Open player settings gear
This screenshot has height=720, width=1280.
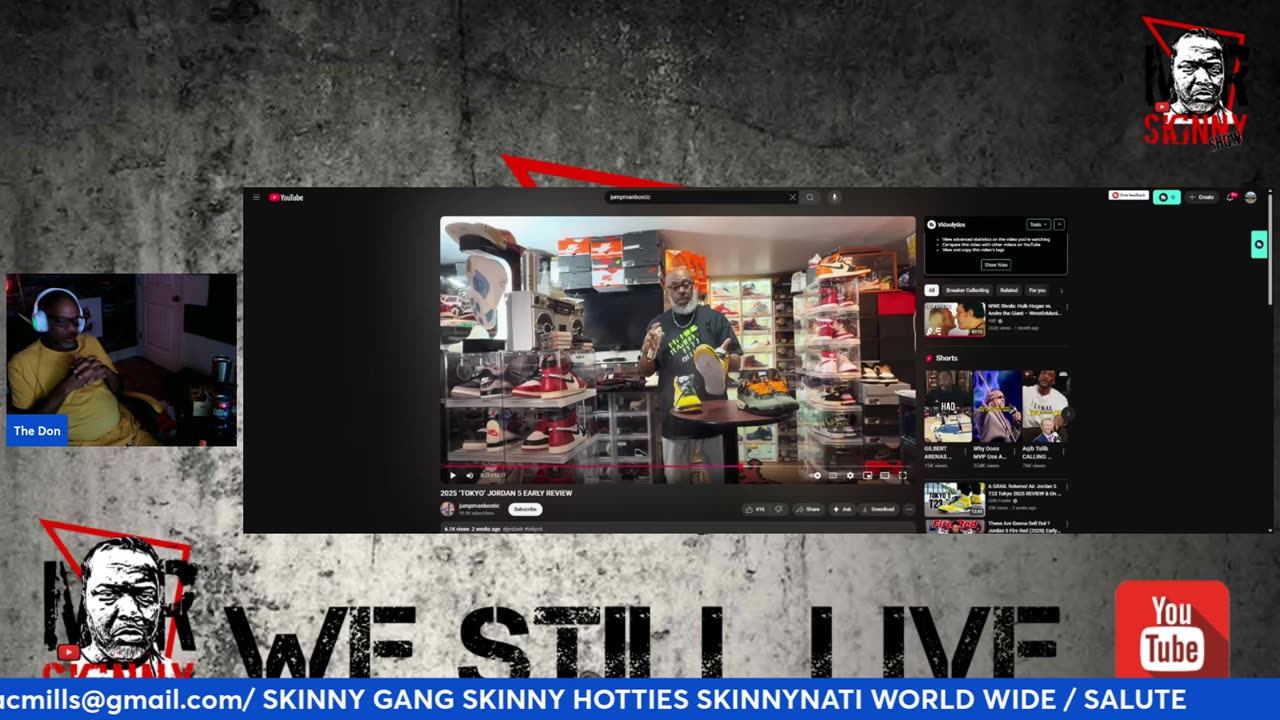coord(850,476)
